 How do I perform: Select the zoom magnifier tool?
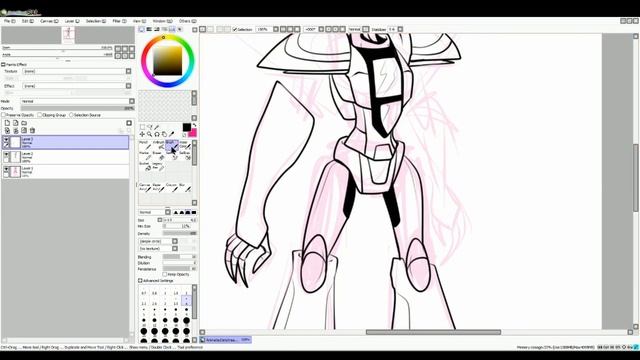(149, 134)
